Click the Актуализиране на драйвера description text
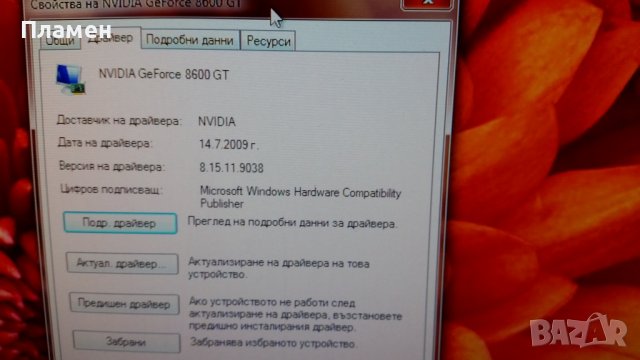Image resolution: width=640 pixels, height=360 pixels. click(x=279, y=268)
